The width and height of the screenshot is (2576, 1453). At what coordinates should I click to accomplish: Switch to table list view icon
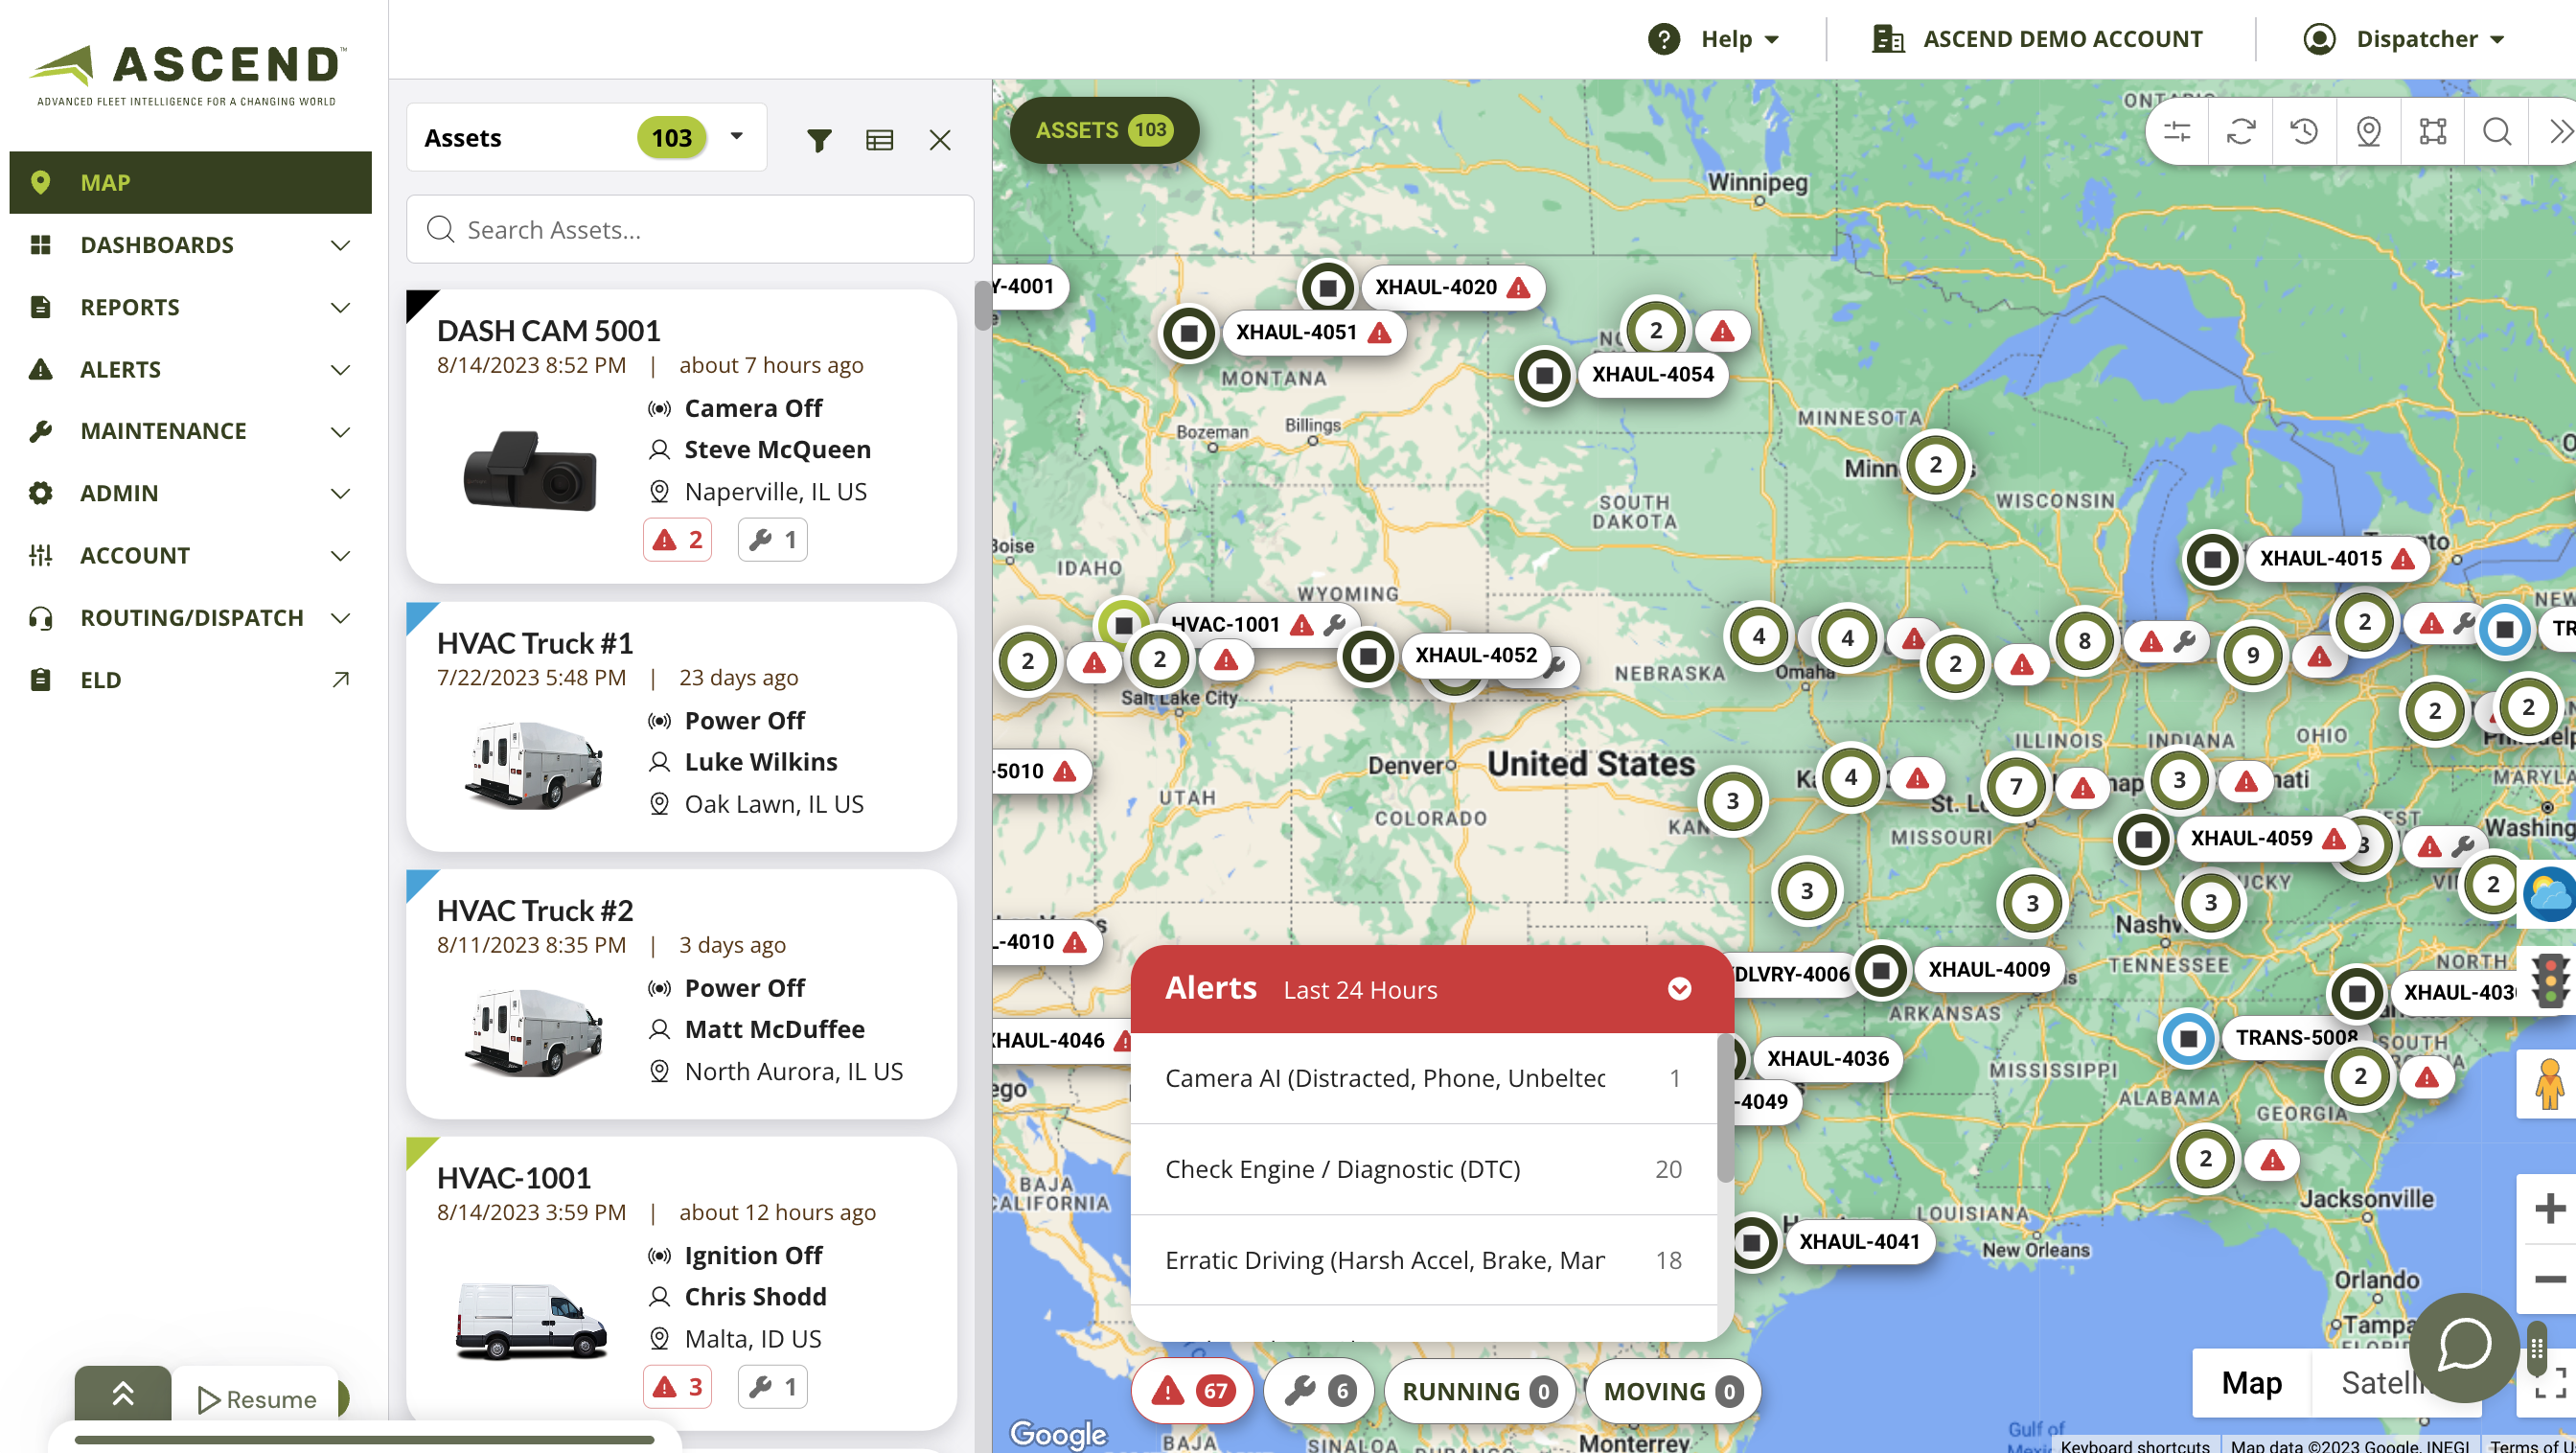pyautogui.click(x=879, y=140)
